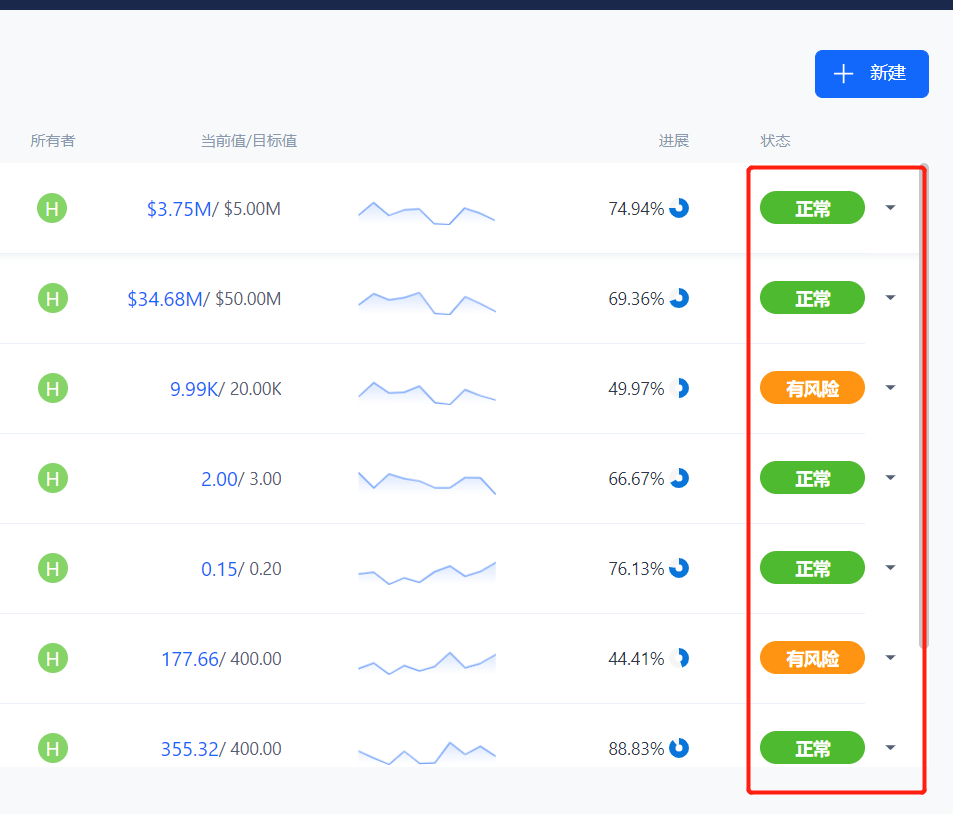
Task: Open current value 9.99K link
Action: point(194,389)
